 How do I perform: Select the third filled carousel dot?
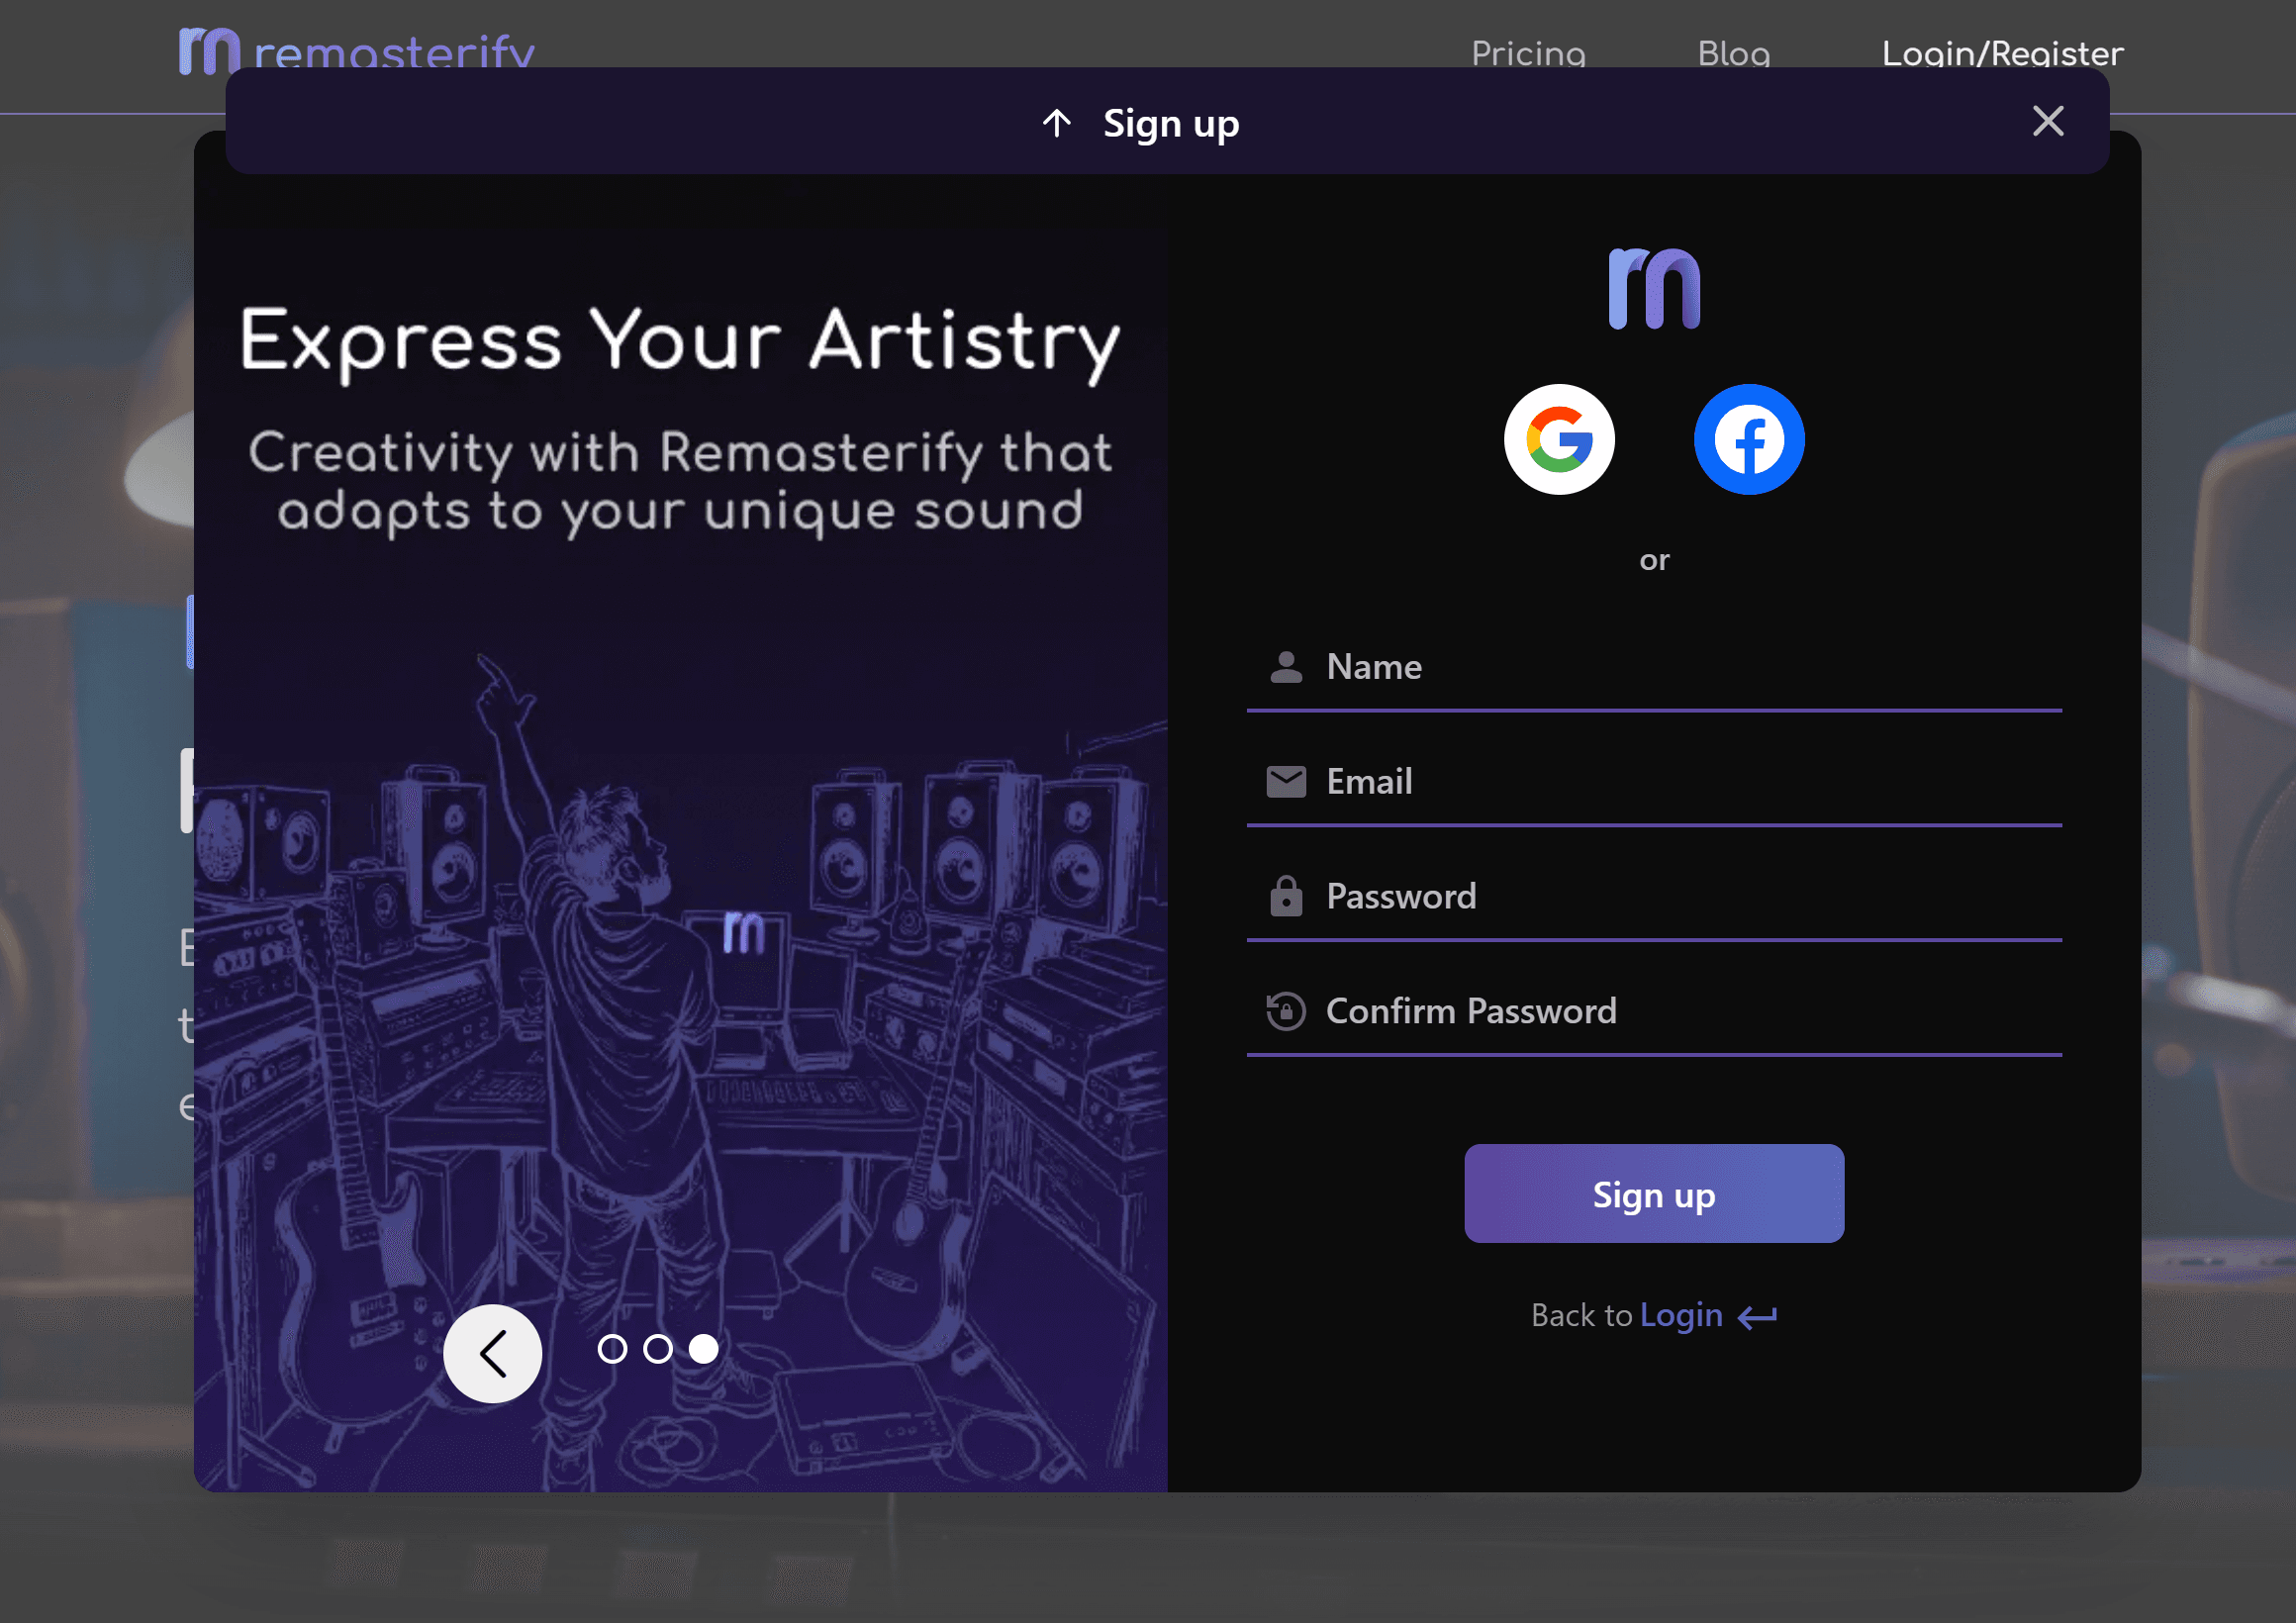pos(703,1349)
